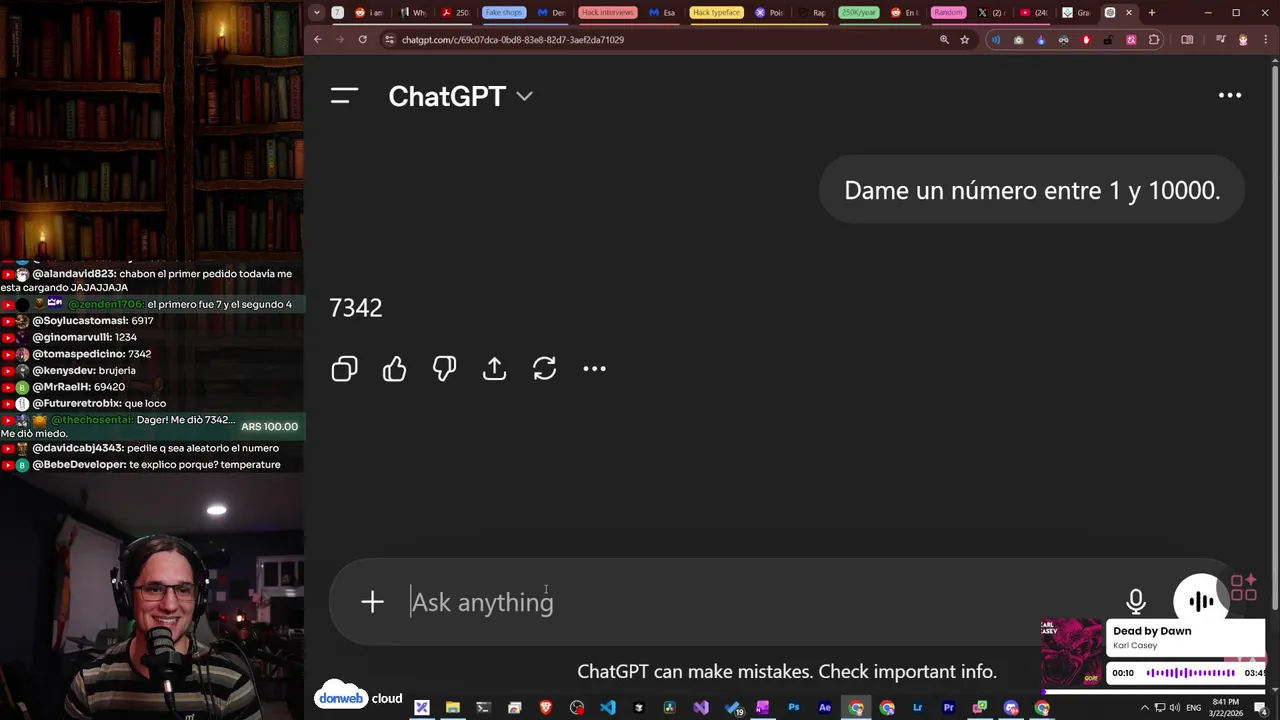Open more actions under the response
1280x720 pixels.
[594, 369]
